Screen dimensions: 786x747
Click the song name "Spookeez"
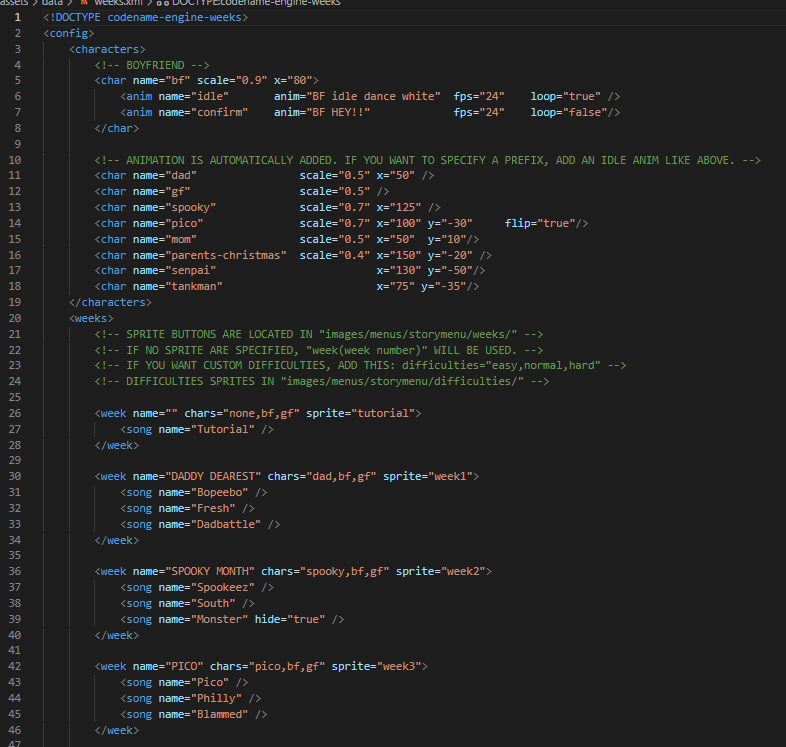click(223, 588)
